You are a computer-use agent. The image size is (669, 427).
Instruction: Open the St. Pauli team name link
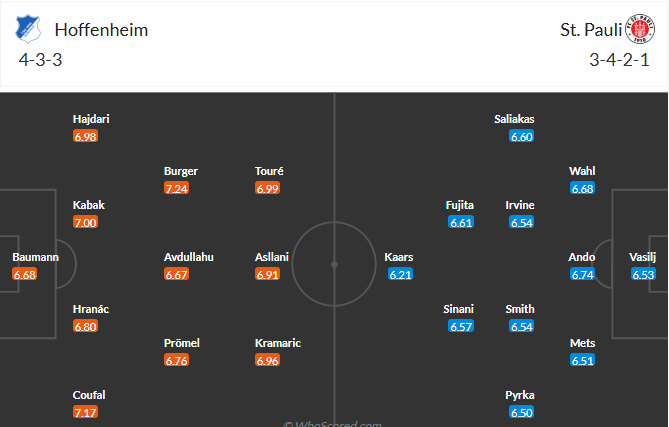(587, 30)
